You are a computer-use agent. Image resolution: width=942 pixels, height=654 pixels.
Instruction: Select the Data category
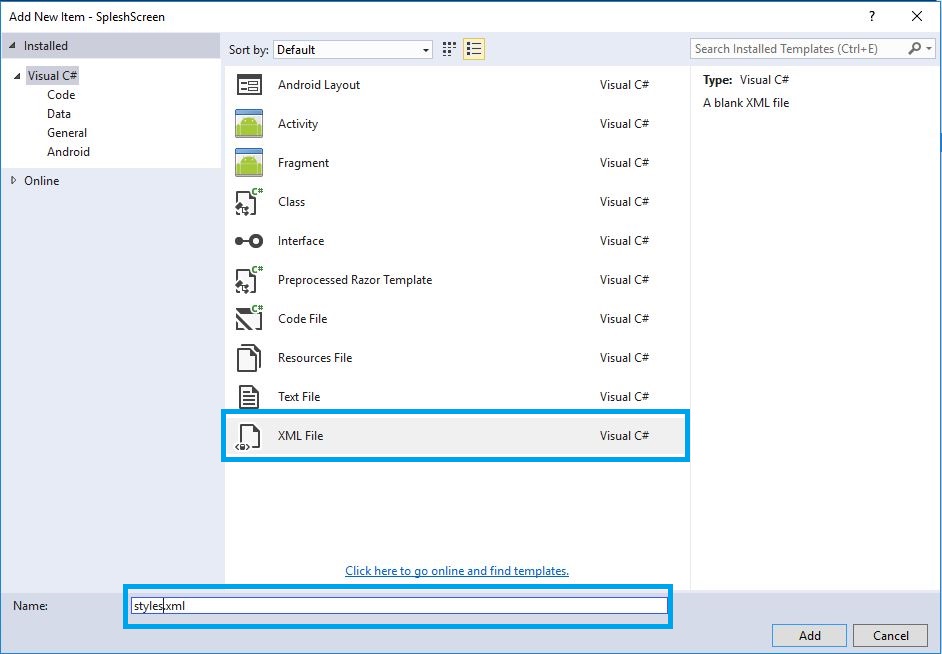click(59, 114)
